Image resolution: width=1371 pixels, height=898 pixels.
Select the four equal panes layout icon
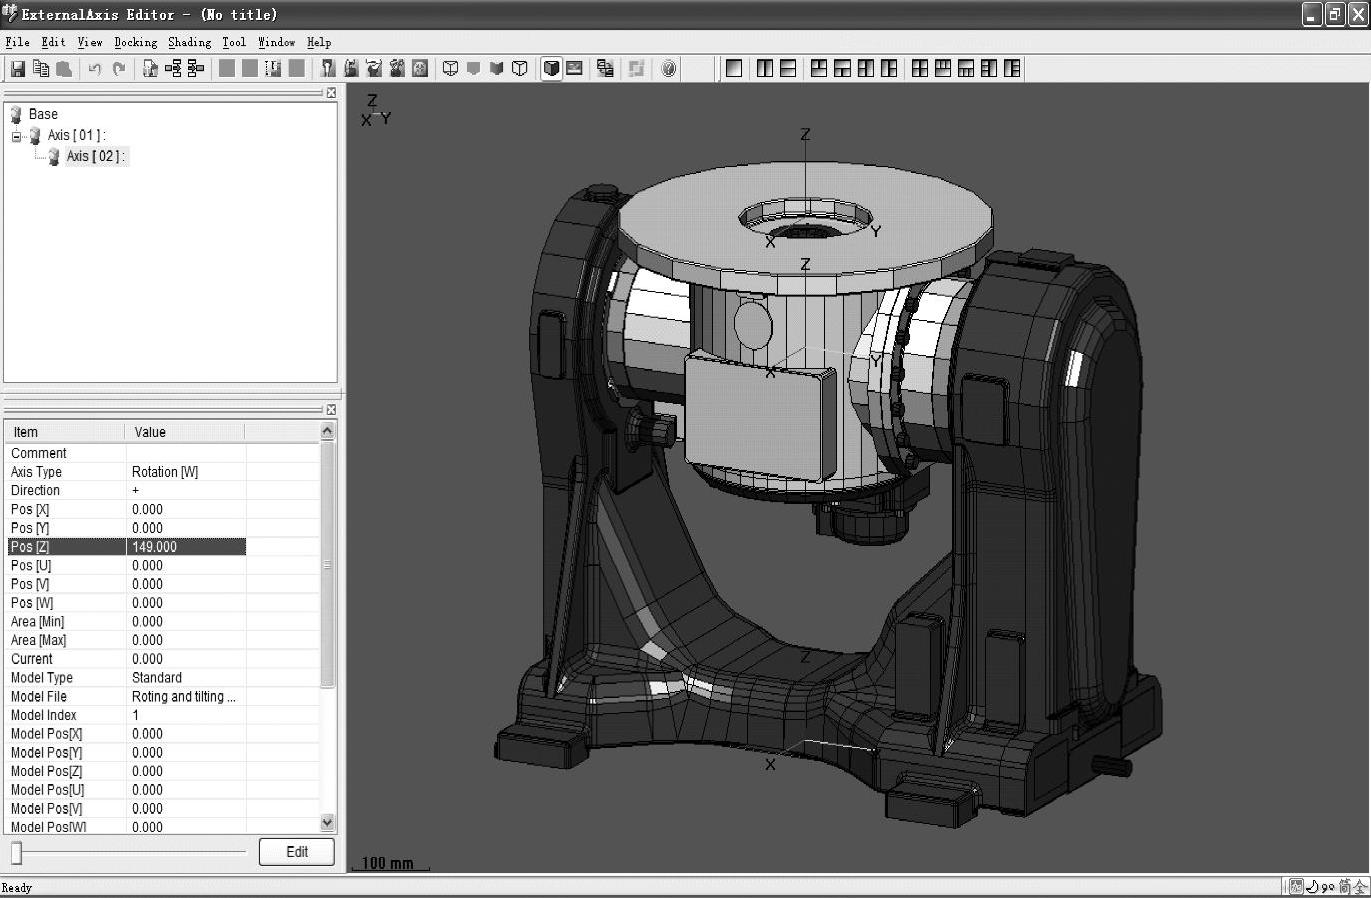(x=920, y=69)
